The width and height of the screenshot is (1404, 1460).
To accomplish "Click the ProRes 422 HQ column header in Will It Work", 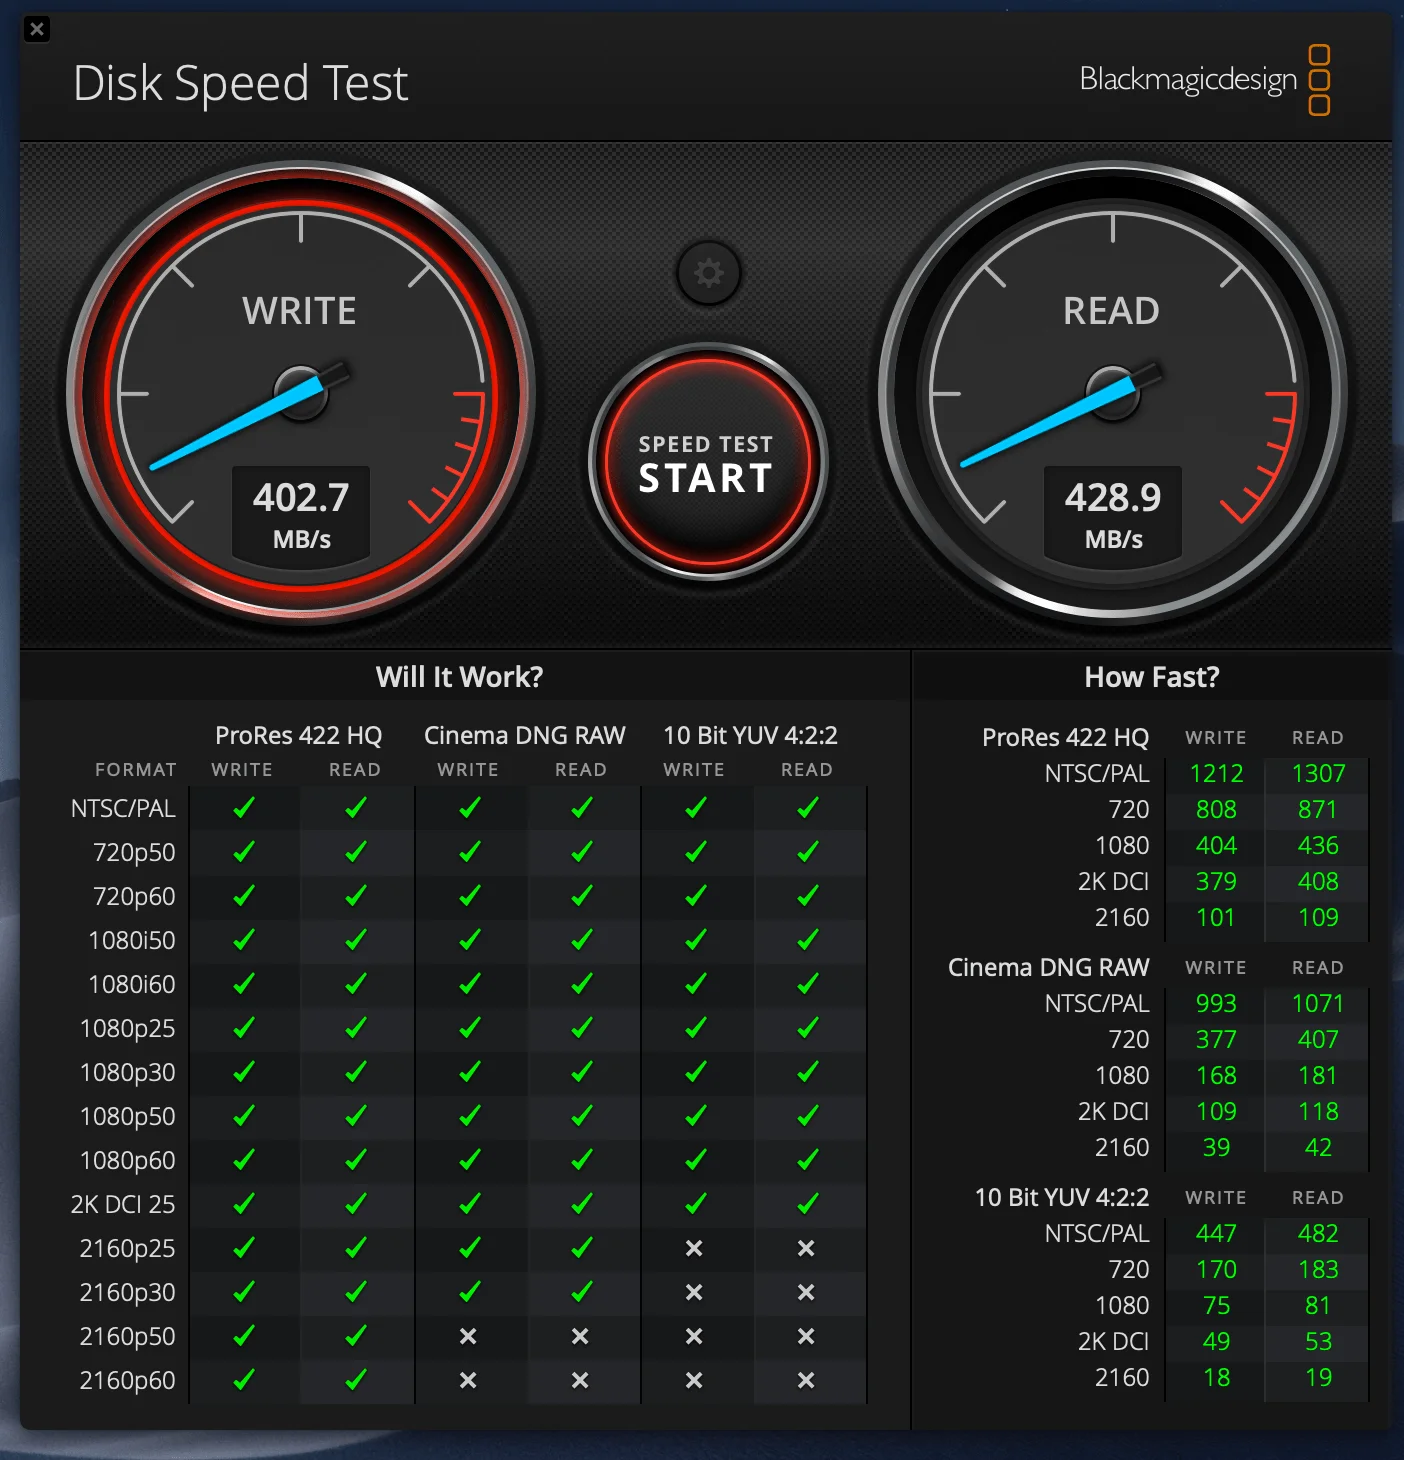I will [299, 735].
